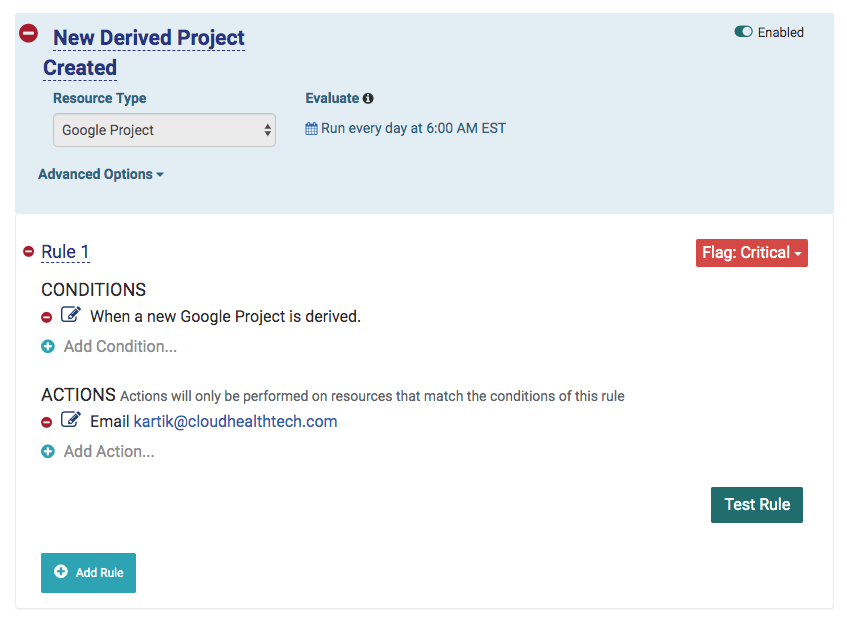This screenshot has height=622, width=847.
Task: Edit the Google Project derived condition
Action: point(71,315)
